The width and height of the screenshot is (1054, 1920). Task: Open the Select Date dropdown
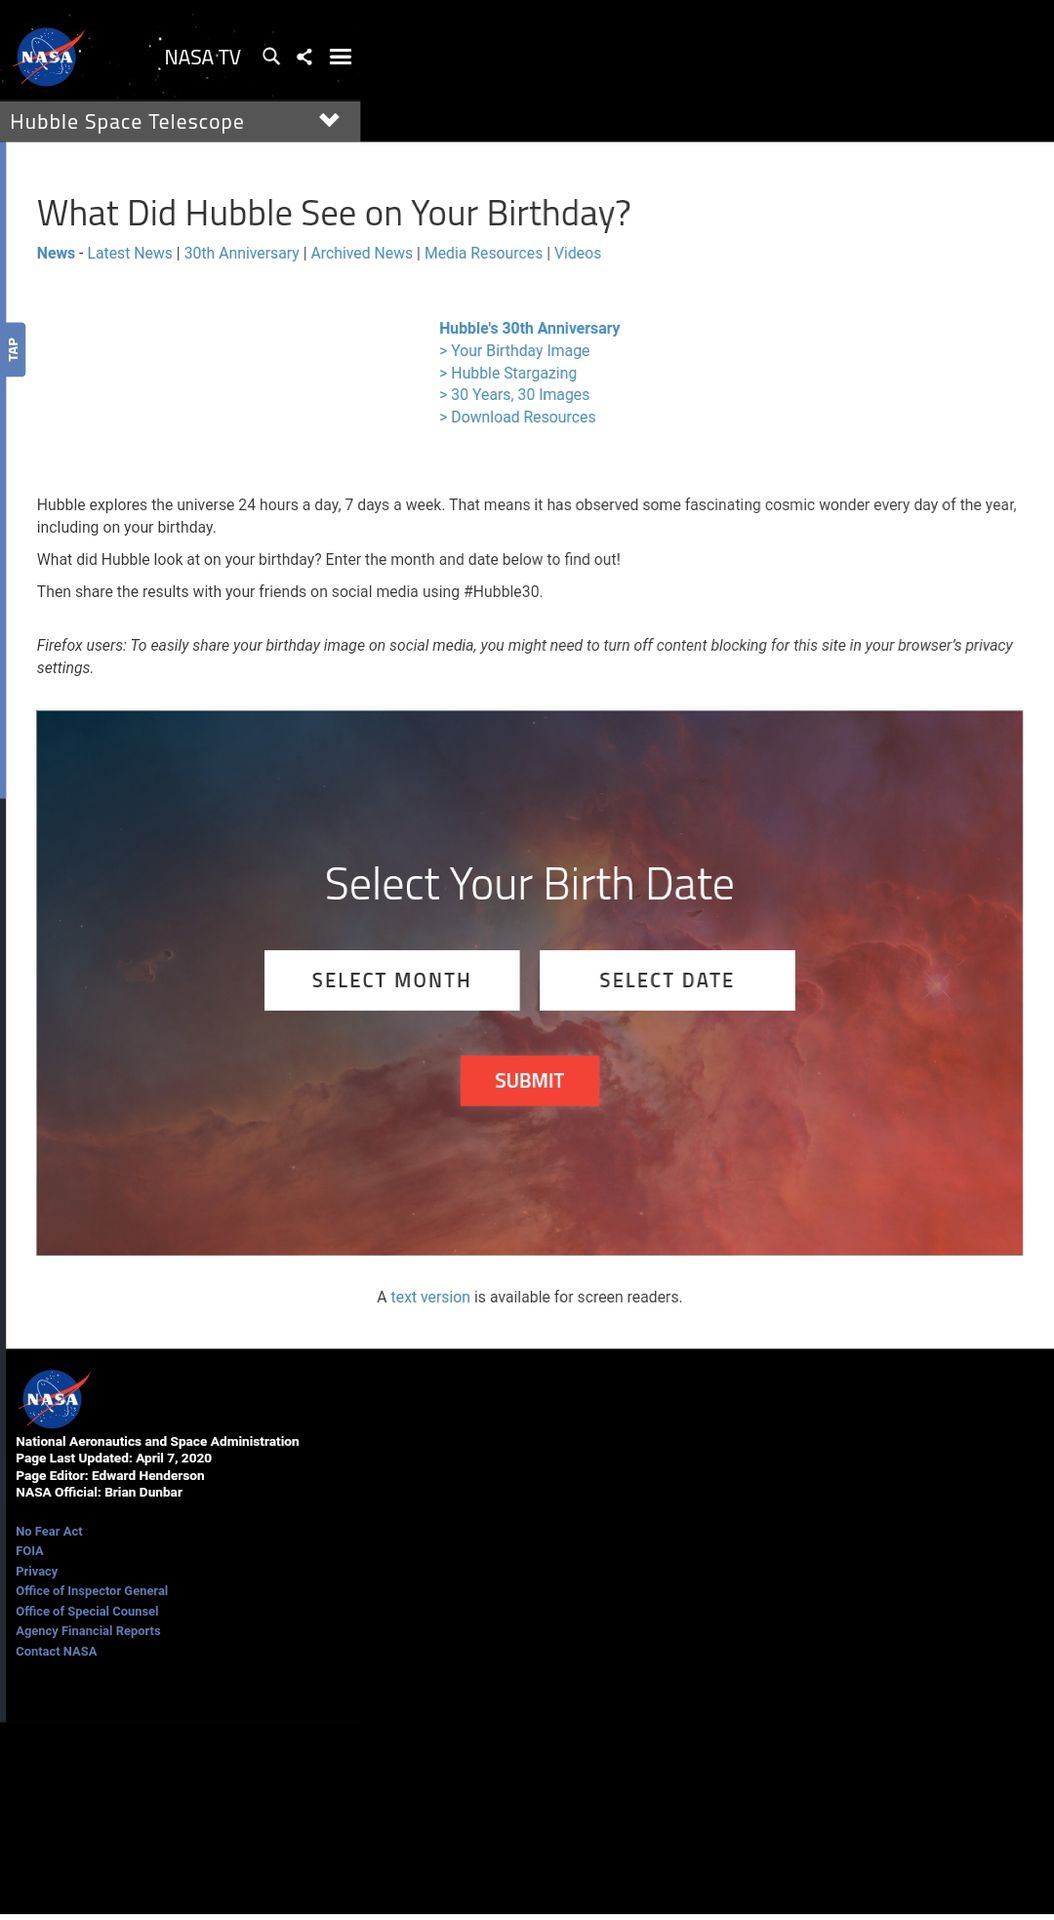(x=666, y=980)
